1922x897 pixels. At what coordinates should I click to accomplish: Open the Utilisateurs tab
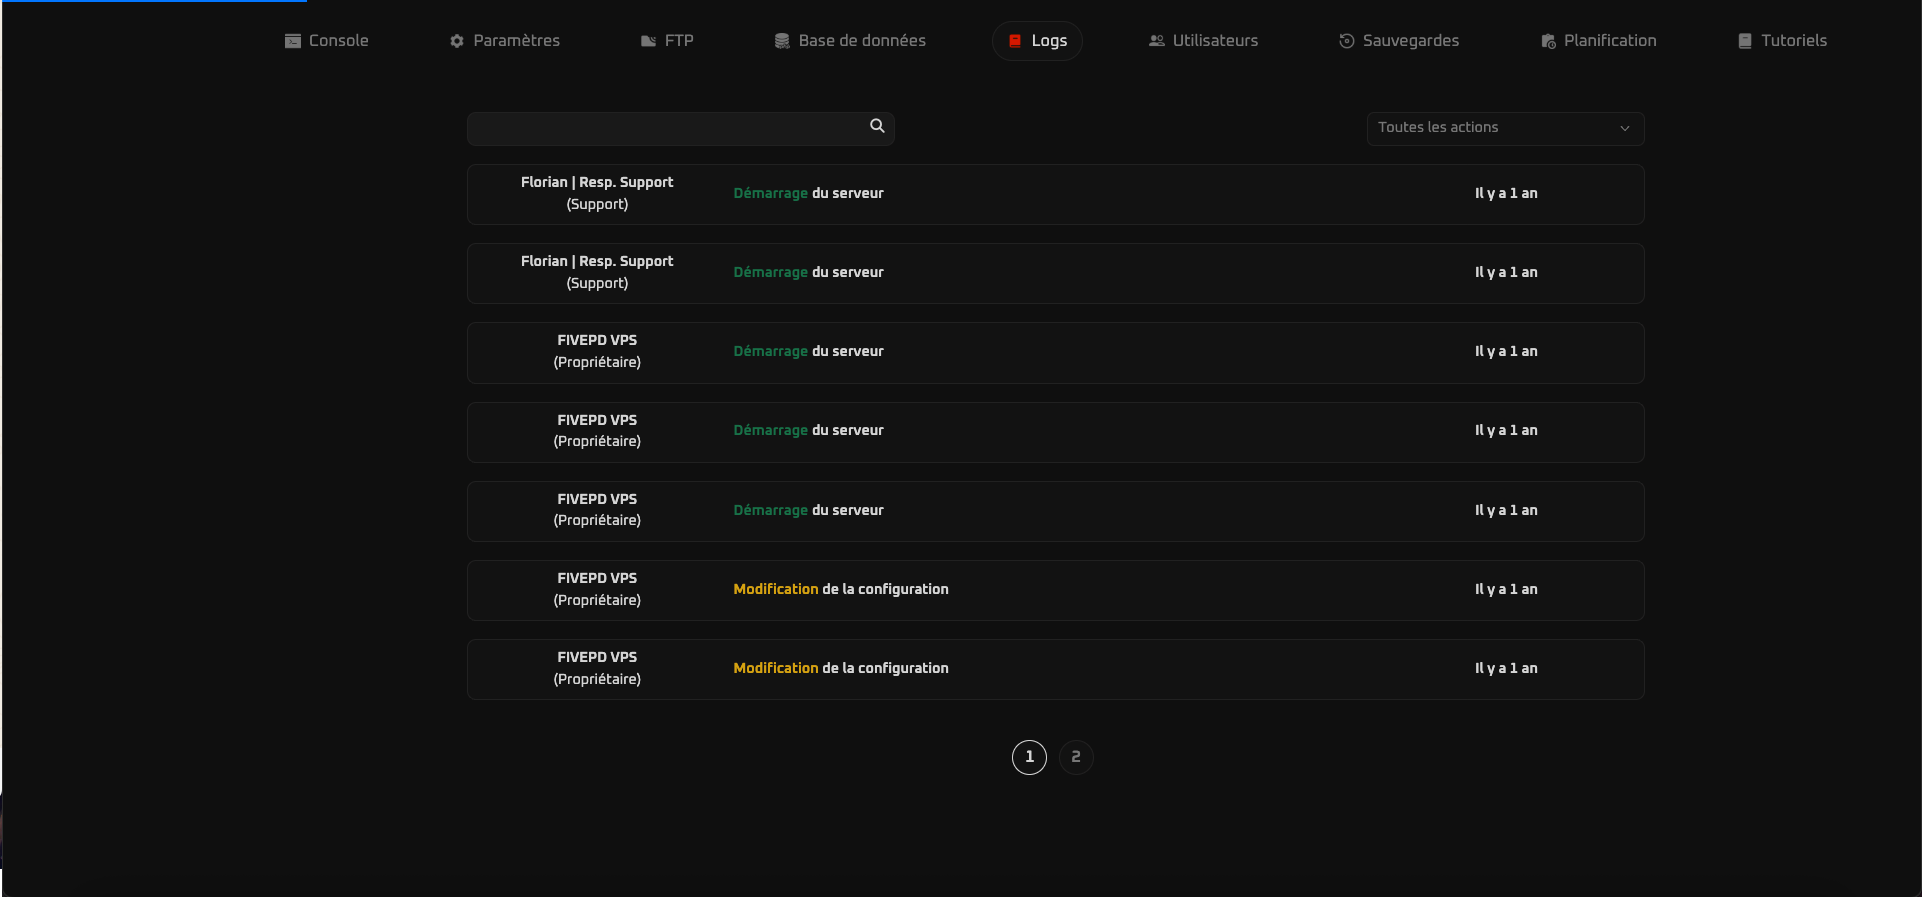click(x=1215, y=41)
